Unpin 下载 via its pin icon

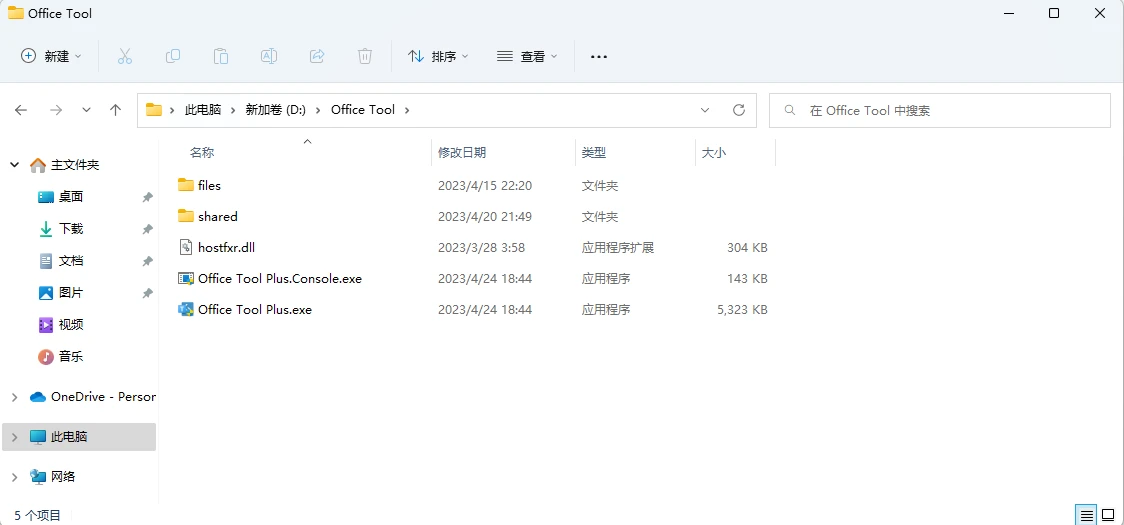coord(147,229)
